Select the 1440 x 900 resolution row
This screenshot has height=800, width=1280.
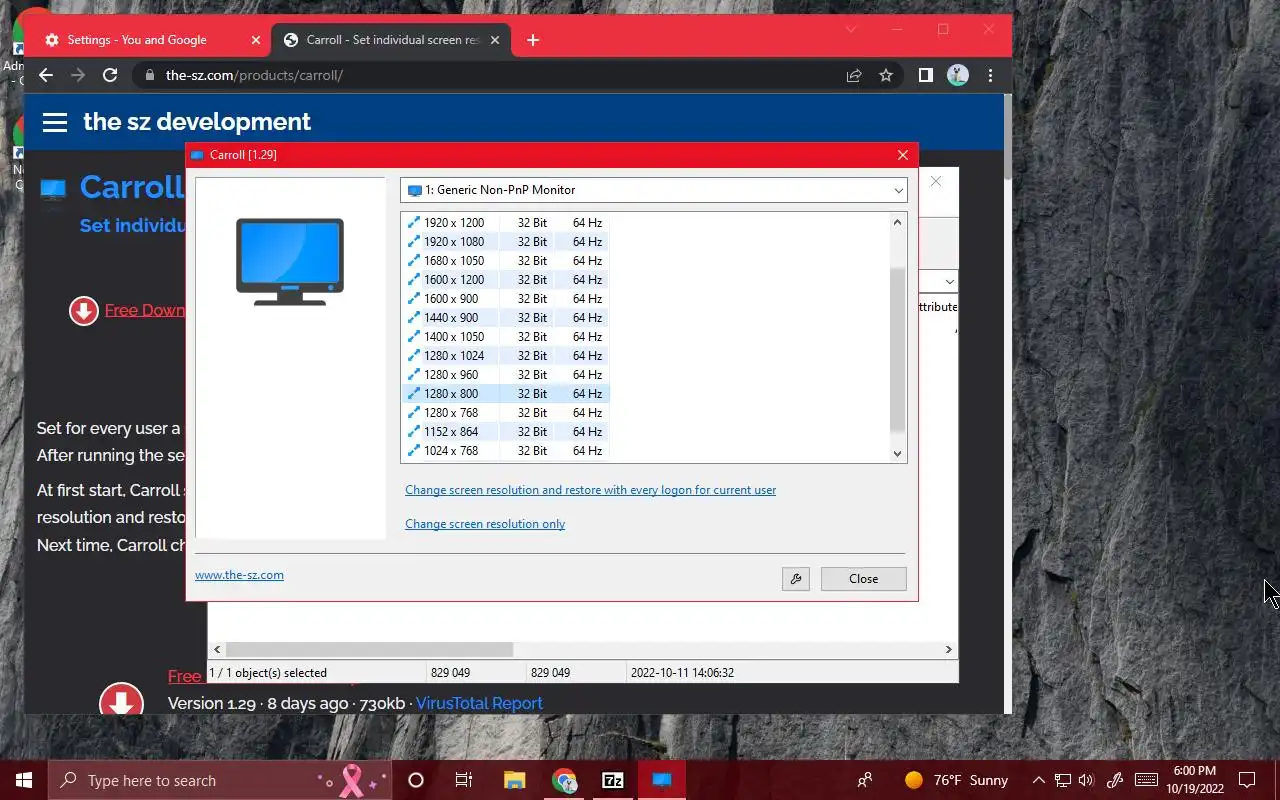click(505, 318)
